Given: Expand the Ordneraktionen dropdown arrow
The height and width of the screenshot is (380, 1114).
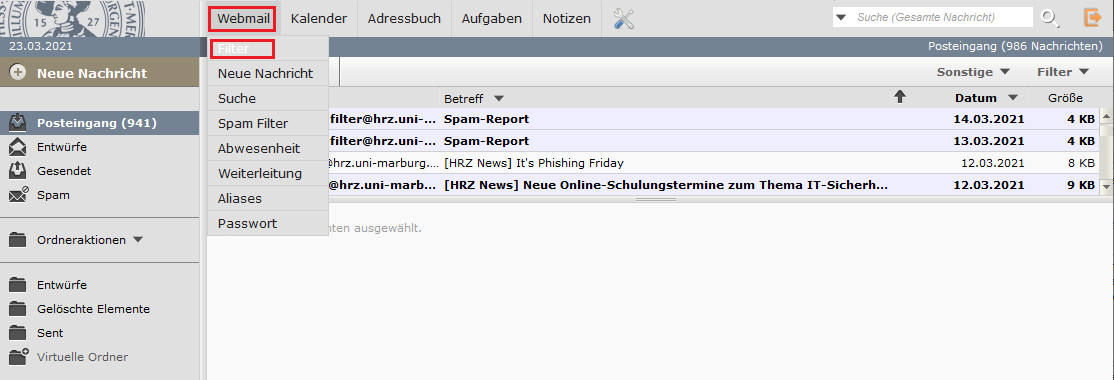Looking at the screenshot, I should tap(138, 239).
